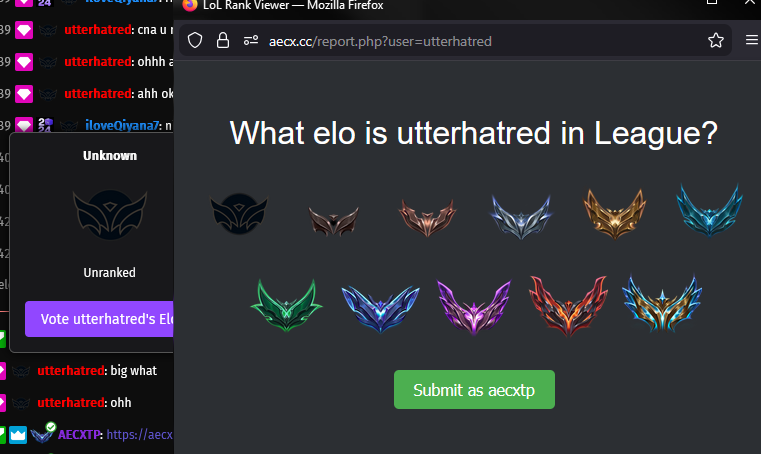
Task: Open the aecx link posted by AECXTP
Action: 139,434
